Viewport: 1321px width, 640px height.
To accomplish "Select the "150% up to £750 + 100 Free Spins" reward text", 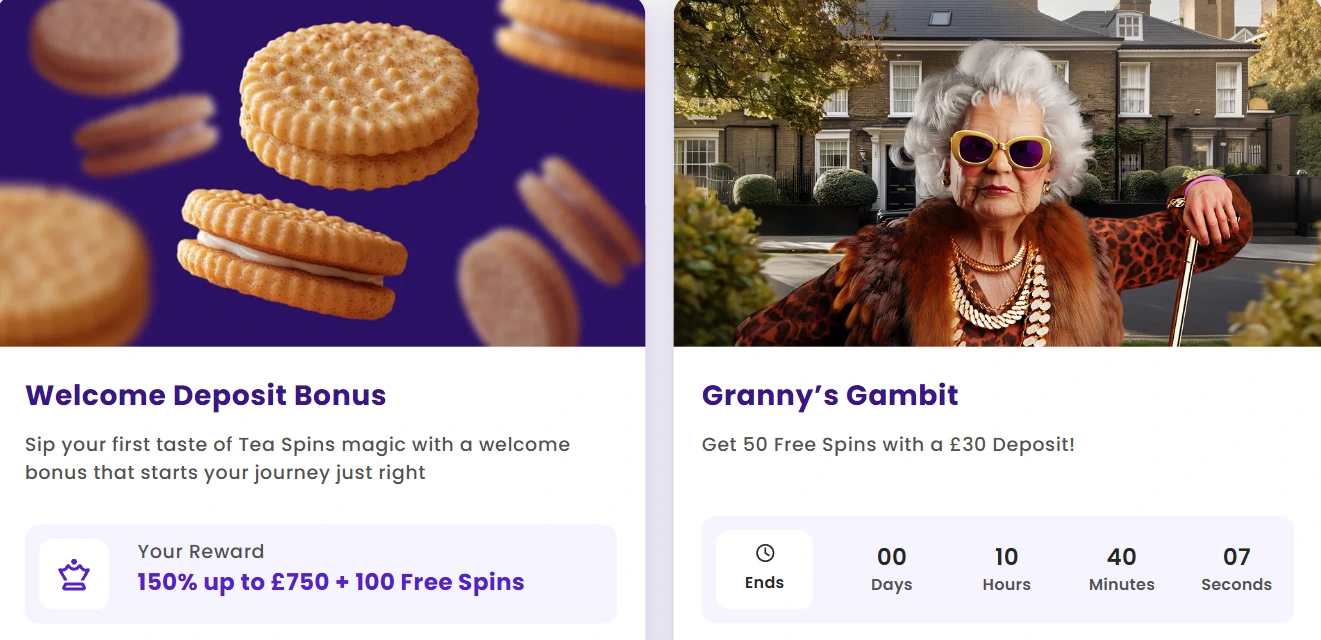I will [x=329, y=582].
